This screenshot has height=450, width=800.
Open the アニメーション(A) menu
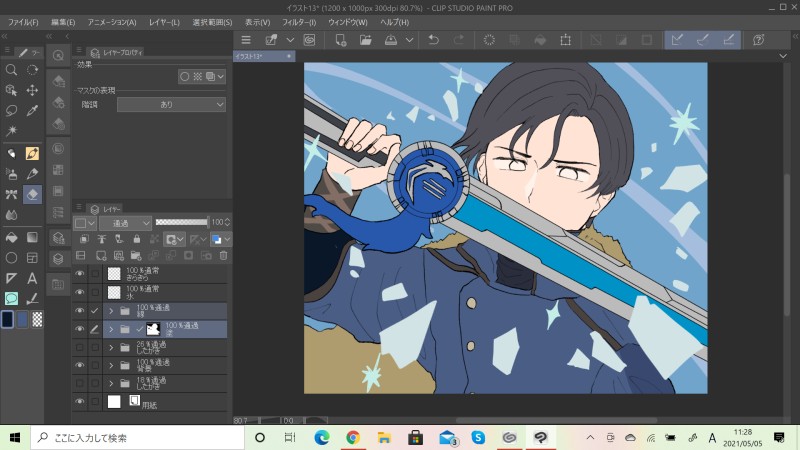pyautogui.click(x=112, y=22)
